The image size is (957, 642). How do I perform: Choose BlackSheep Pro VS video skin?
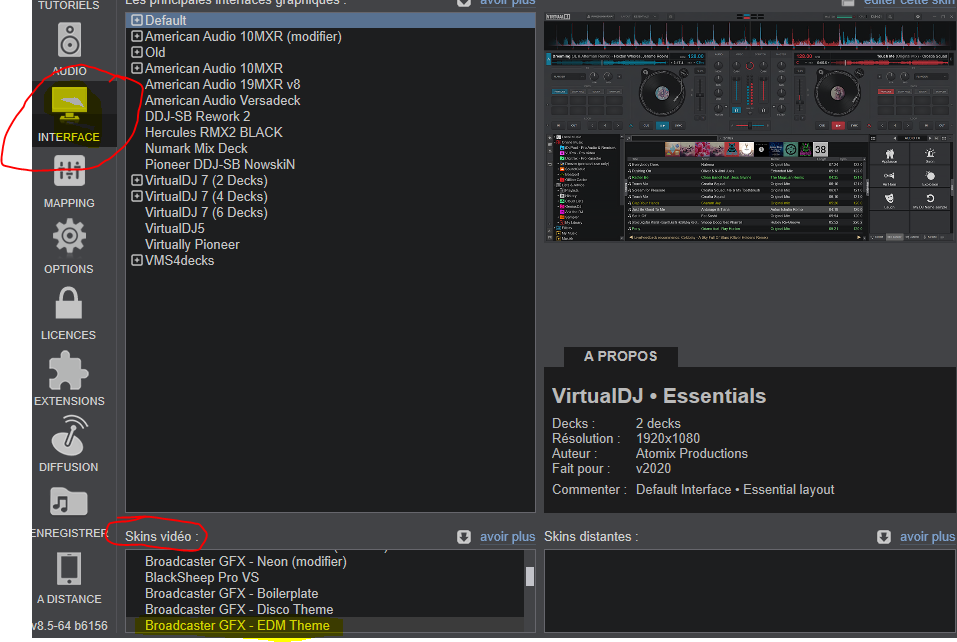pyautogui.click(x=201, y=577)
